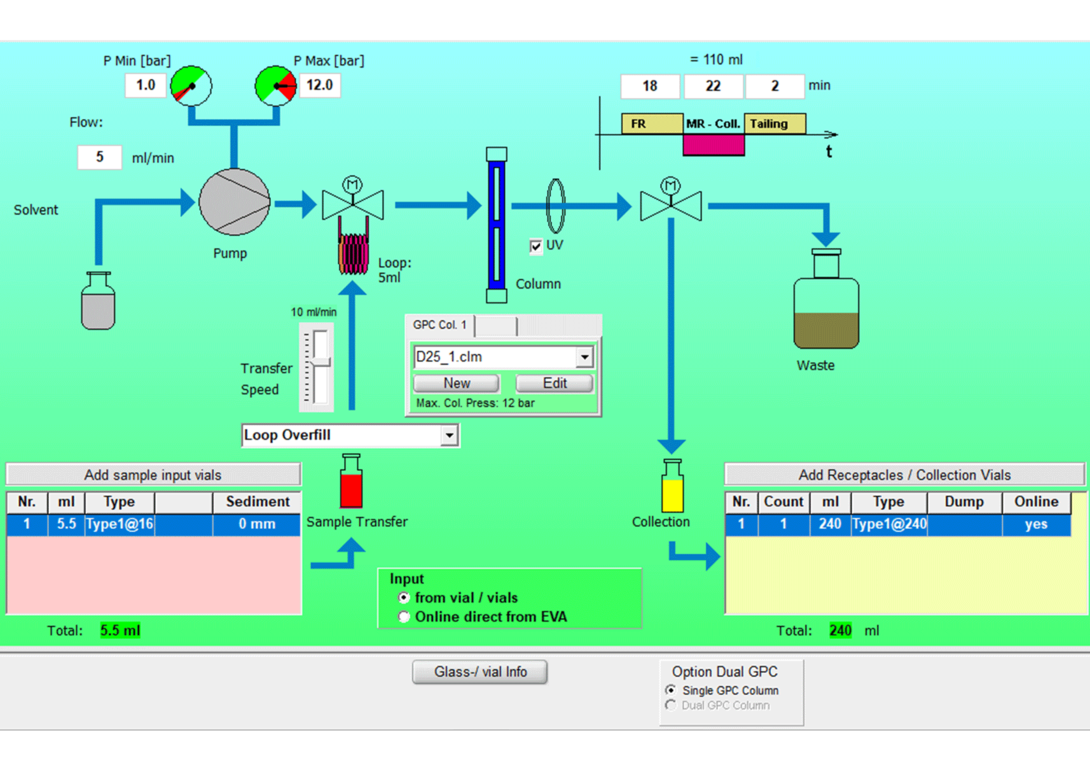The height and width of the screenshot is (770, 1090).
Task: Click the sample total '5.5 ml'
Action: pyautogui.click(x=120, y=630)
